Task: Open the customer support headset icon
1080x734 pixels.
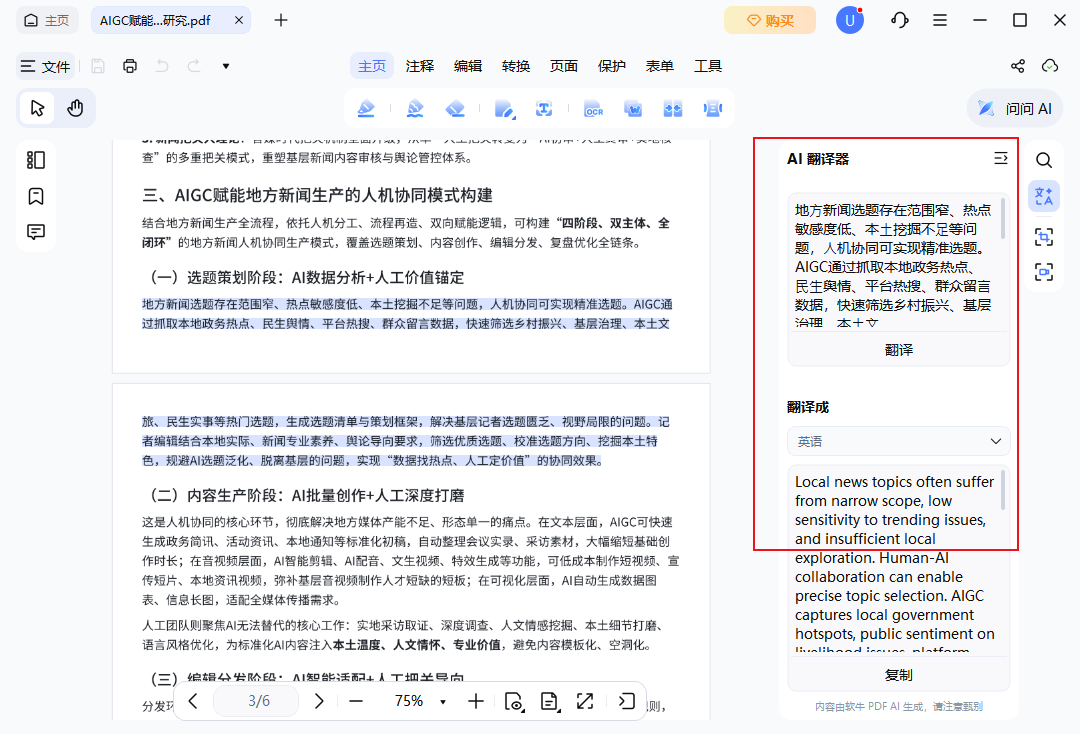Action: point(899,20)
